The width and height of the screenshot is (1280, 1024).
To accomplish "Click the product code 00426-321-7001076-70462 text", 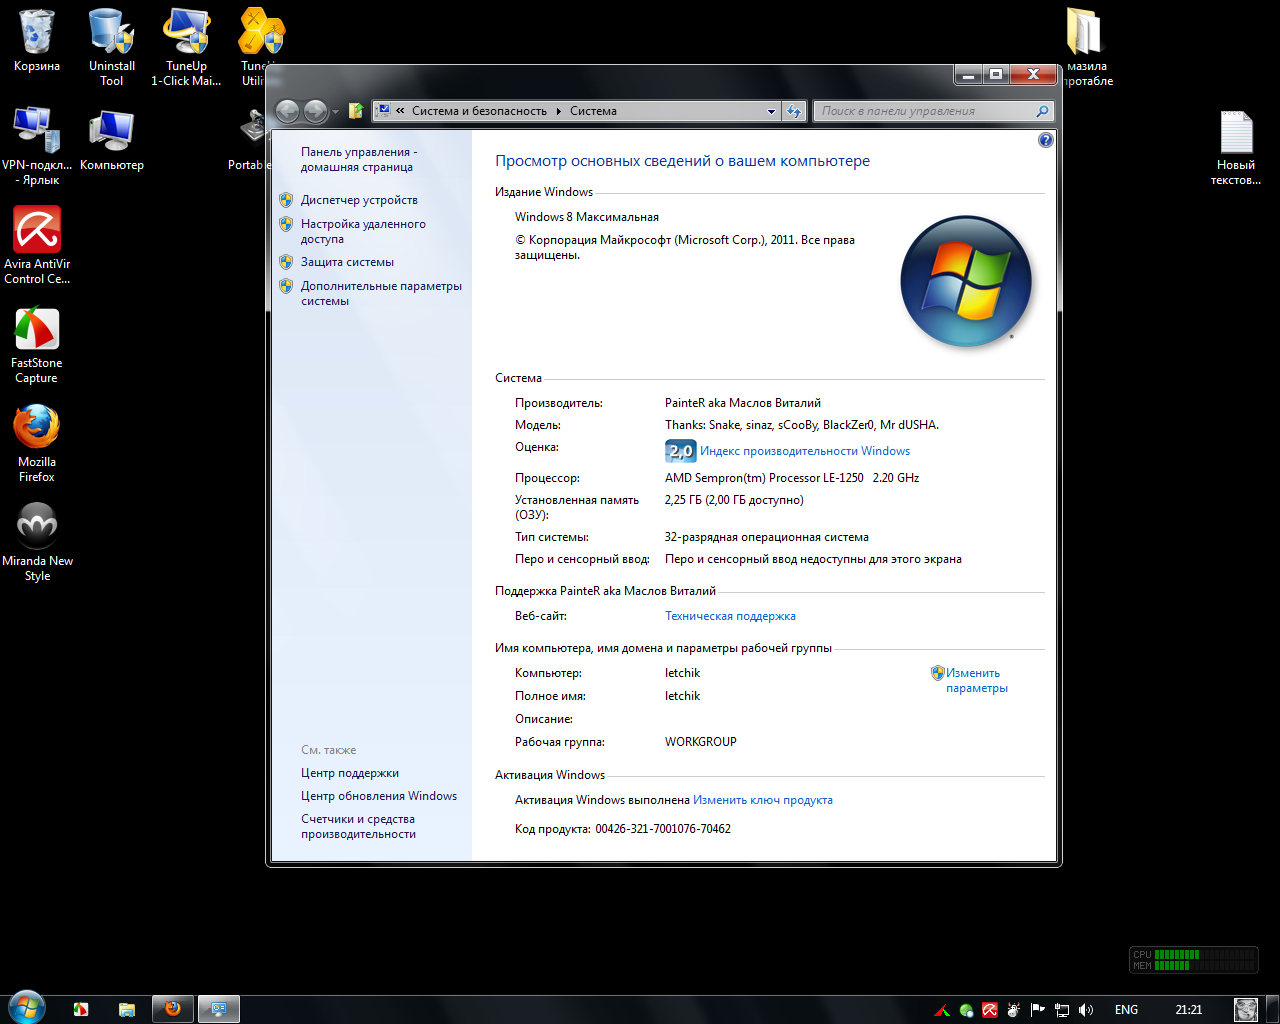I will pyautogui.click(x=663, y=829).
